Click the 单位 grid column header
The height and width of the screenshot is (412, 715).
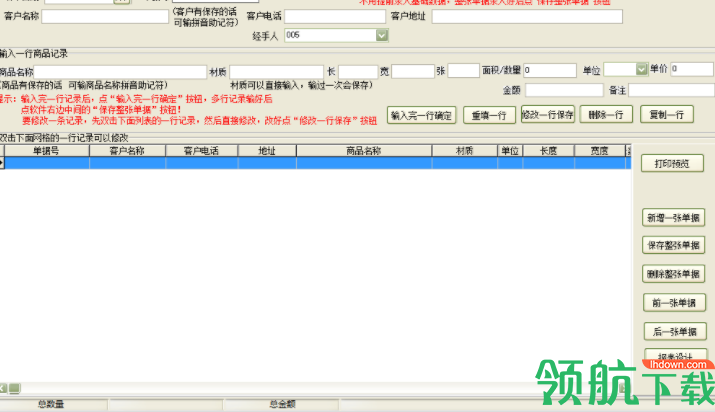click(x=510, y=151)
